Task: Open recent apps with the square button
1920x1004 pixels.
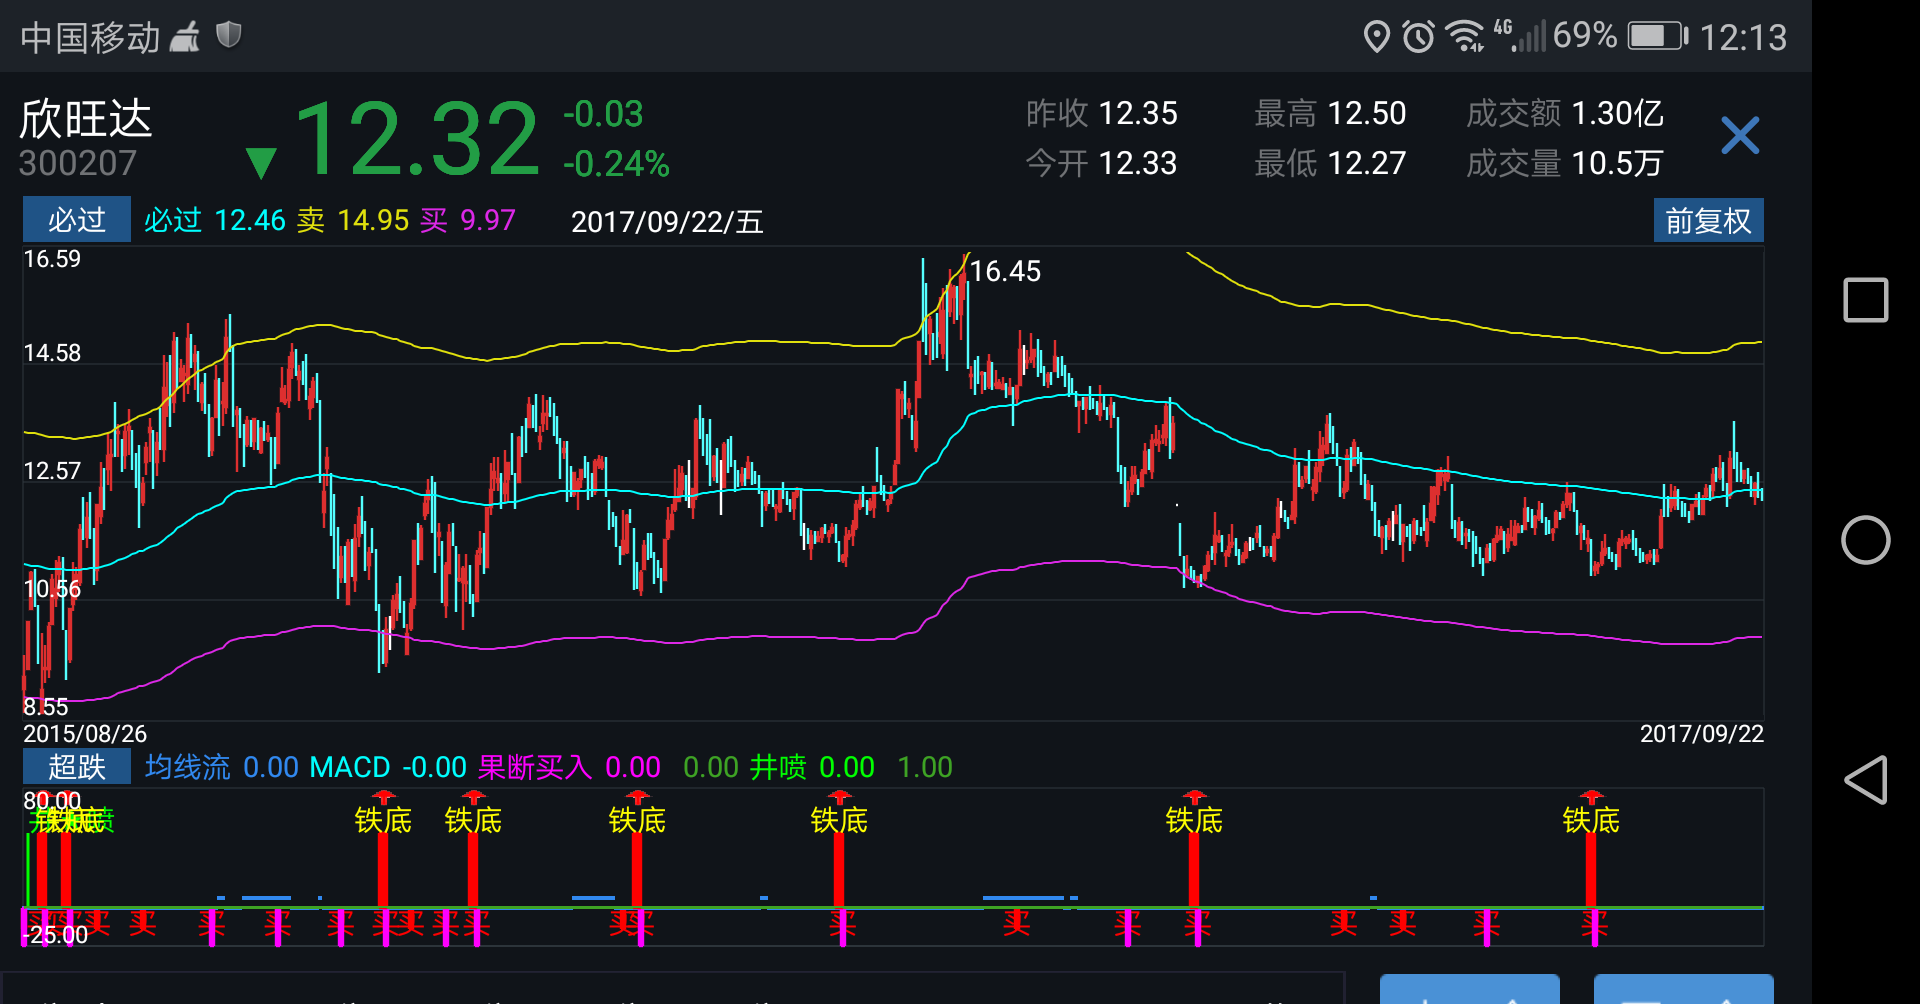Action: [1865, 300]
